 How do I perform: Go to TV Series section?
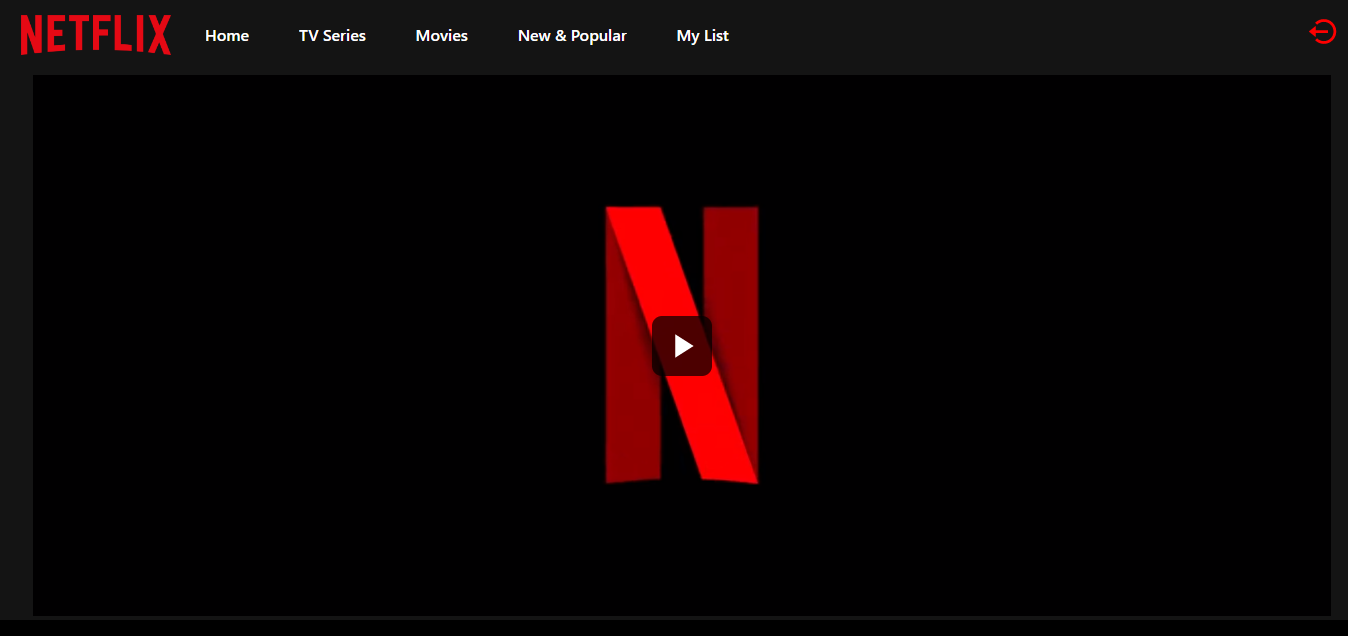coord(332,36)
